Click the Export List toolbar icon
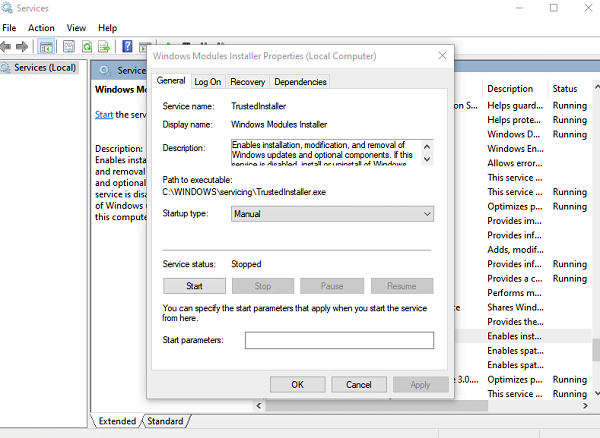 (104, 47)
